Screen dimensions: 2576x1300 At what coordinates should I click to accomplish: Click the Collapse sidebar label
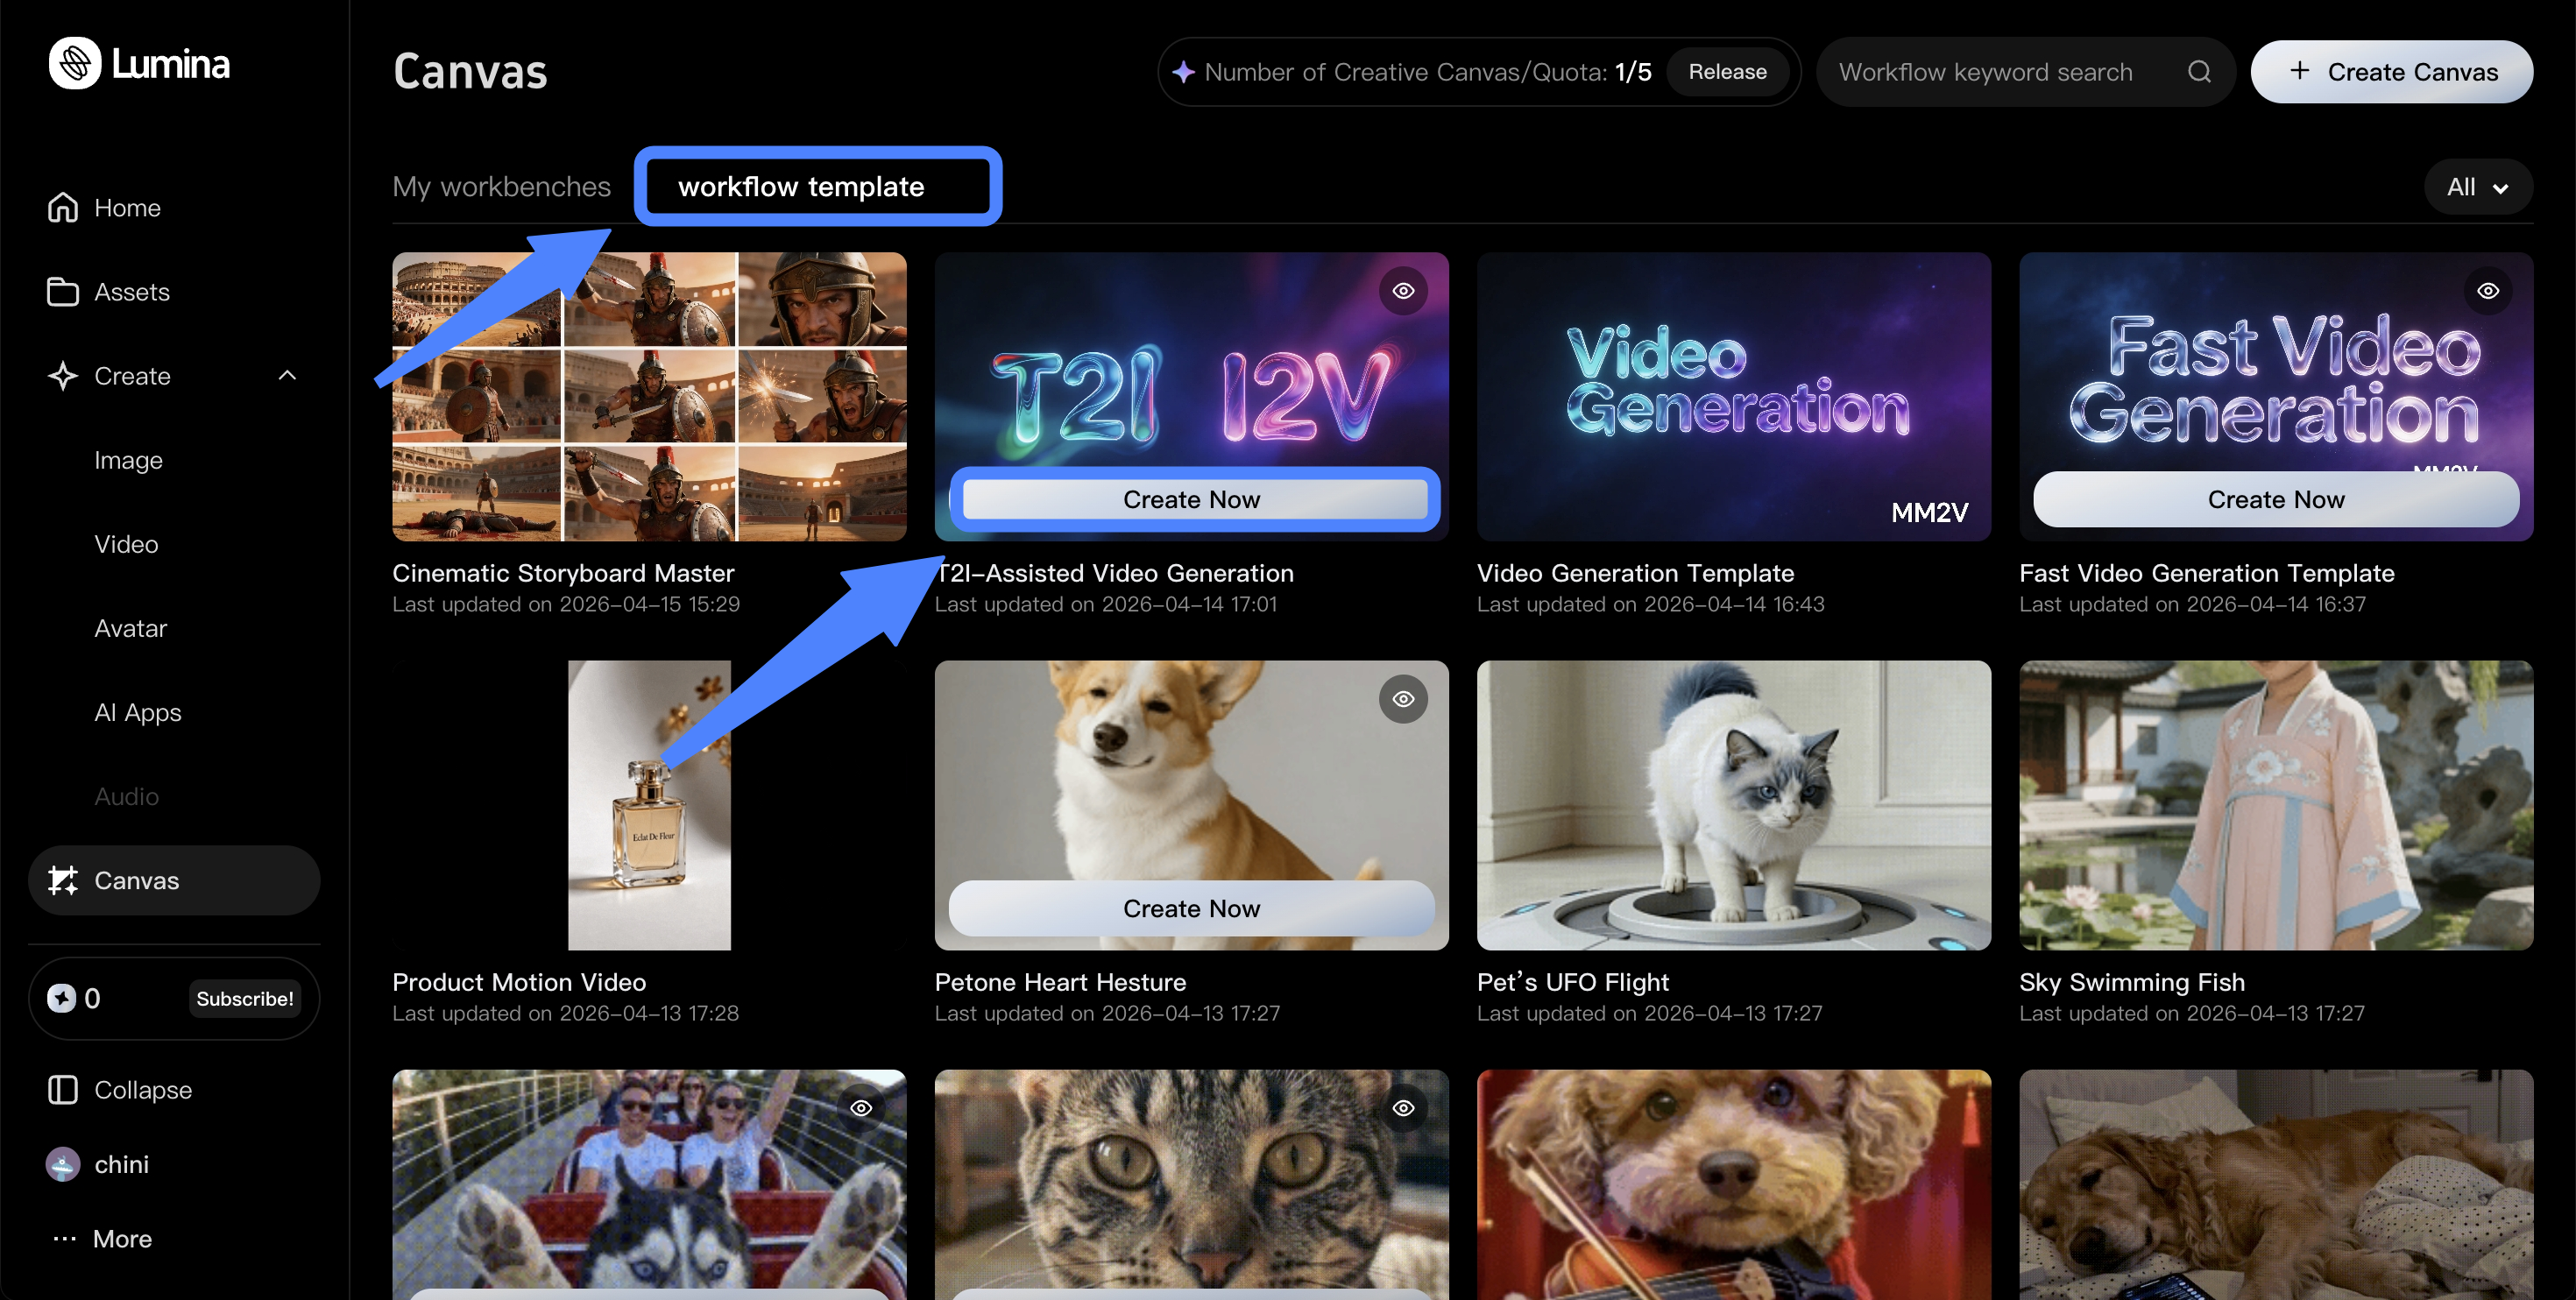pyautogui.click(x=143, y=1089)
